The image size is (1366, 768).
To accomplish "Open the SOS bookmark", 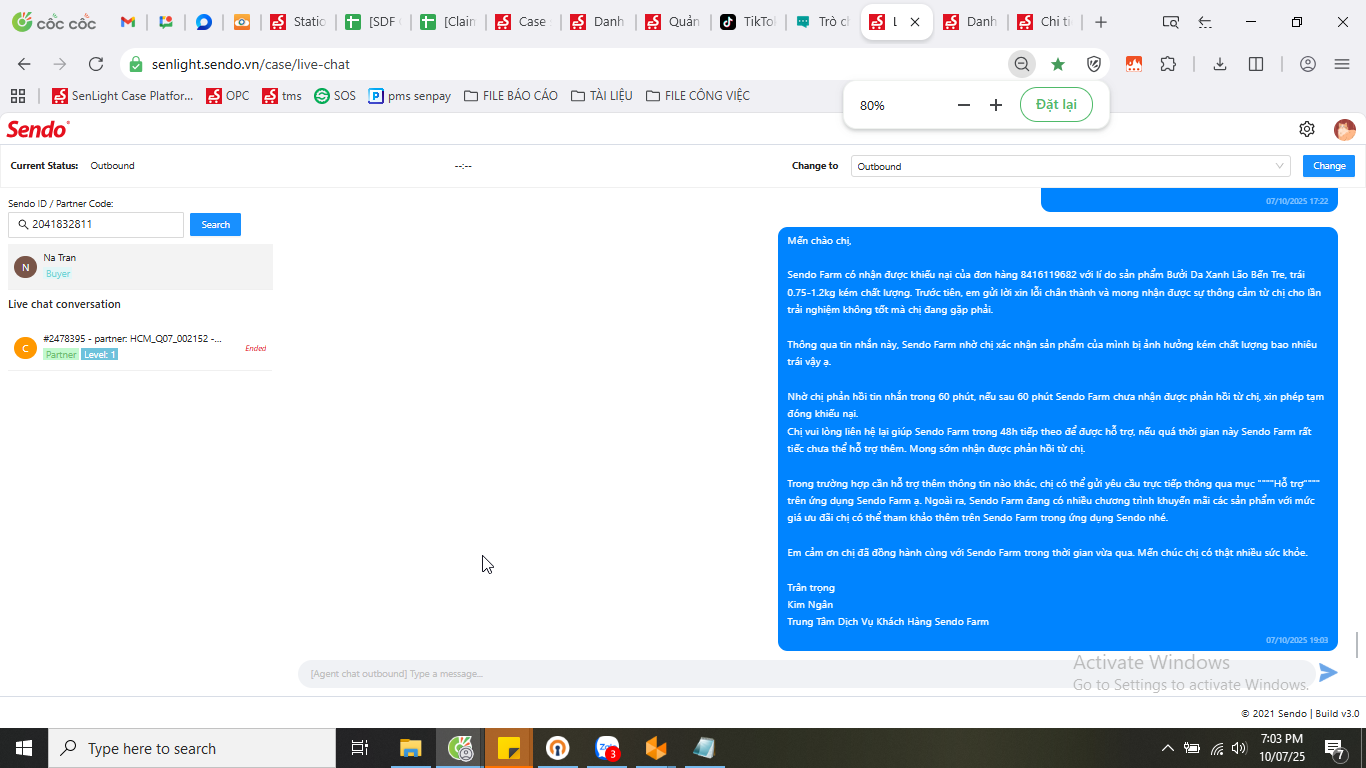I will [335, 96].
